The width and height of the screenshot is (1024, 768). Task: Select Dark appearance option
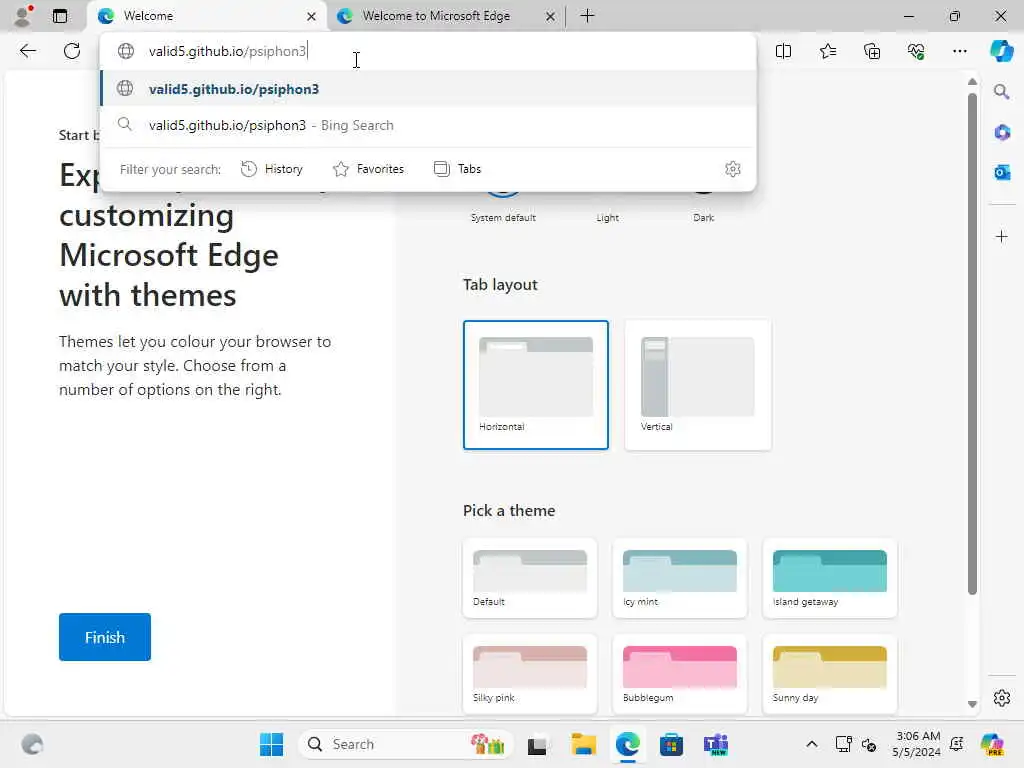coord(703,217)
